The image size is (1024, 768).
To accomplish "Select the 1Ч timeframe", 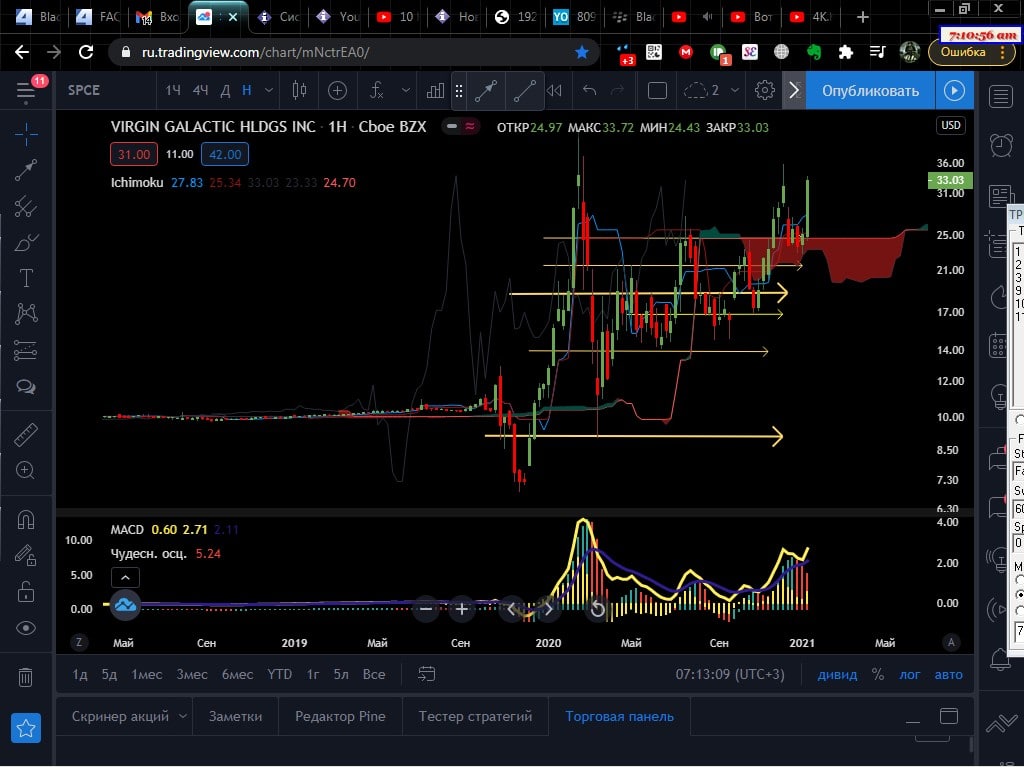I will pyautogui.click(x=173, y=91).
